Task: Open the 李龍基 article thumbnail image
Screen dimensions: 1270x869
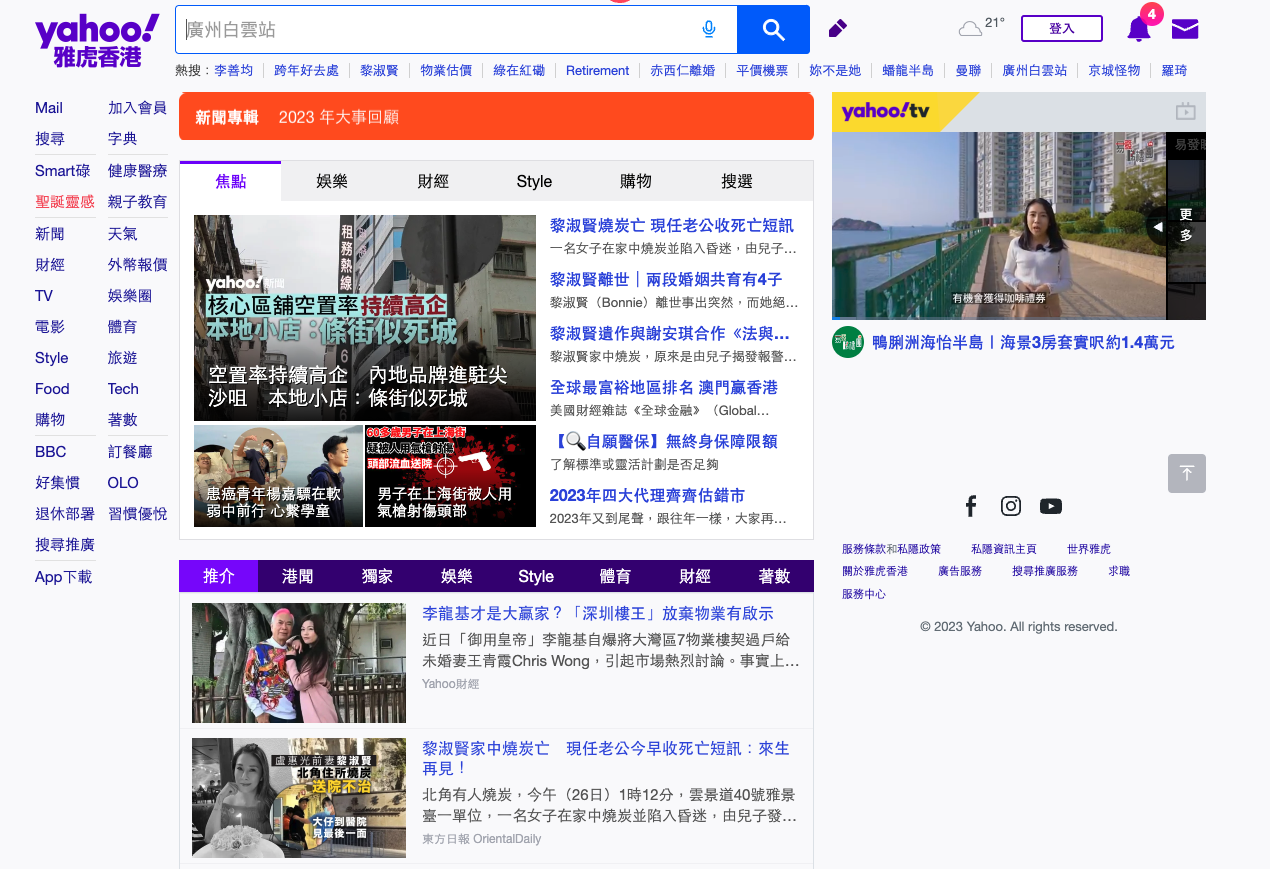Action: click(299, 662)
